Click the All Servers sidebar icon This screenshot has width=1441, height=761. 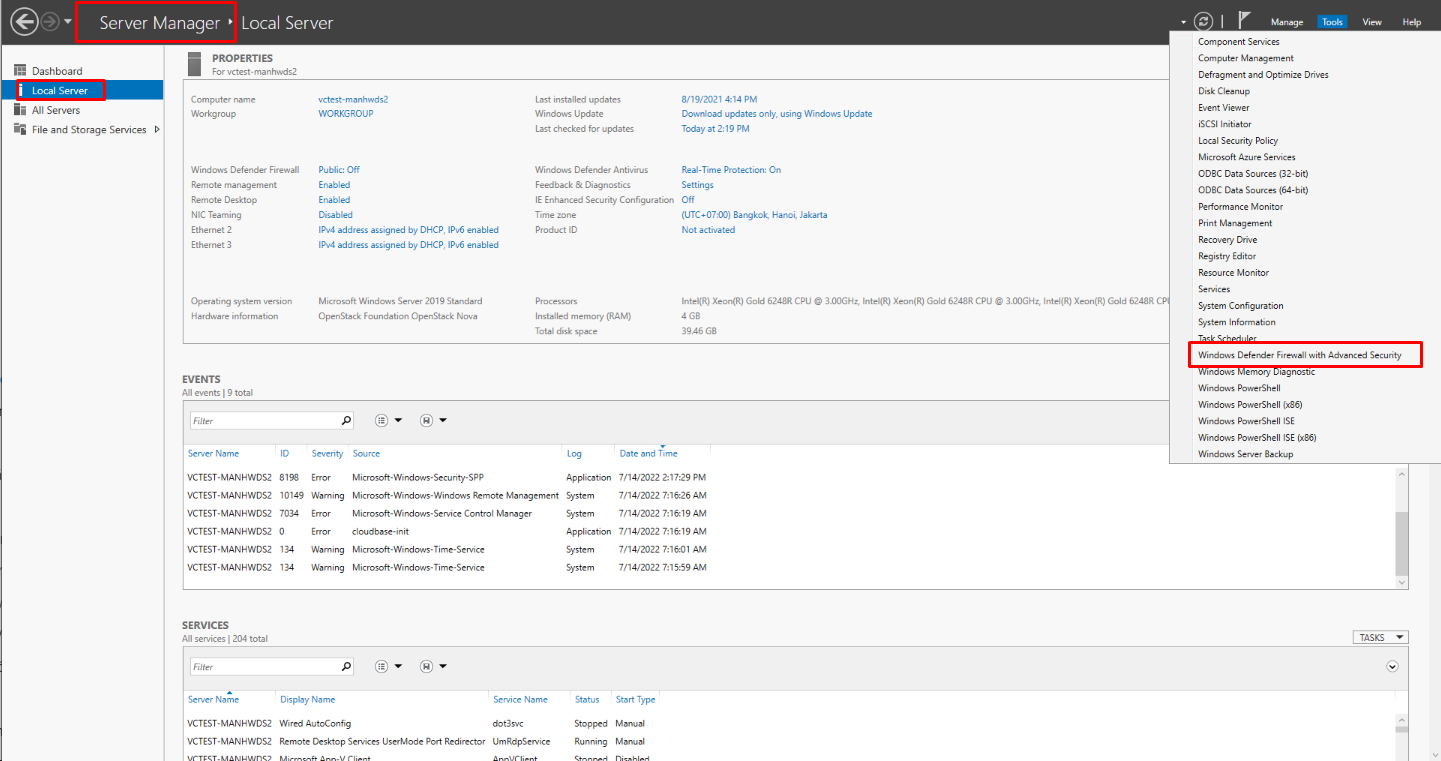(21, 110)
